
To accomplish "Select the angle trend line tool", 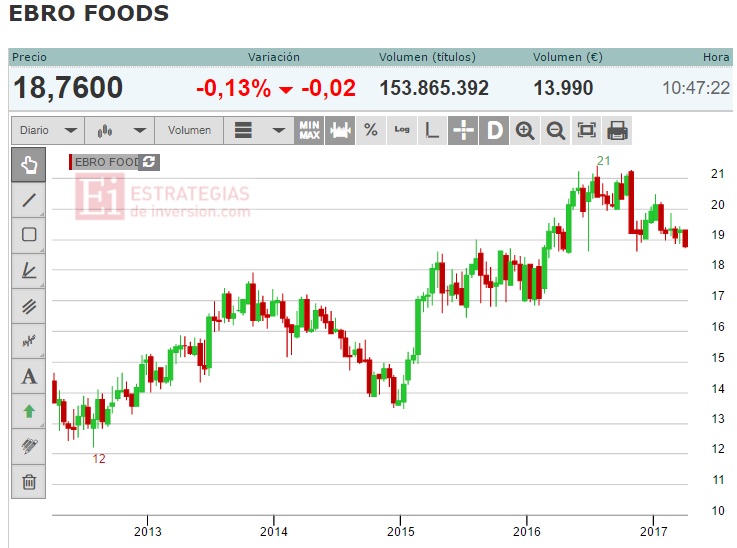I will click(x=29, y=271).
